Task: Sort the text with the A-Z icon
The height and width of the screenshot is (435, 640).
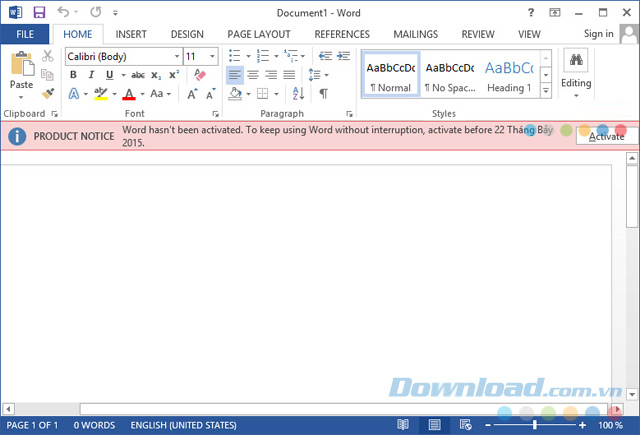Action: (298, 93)
